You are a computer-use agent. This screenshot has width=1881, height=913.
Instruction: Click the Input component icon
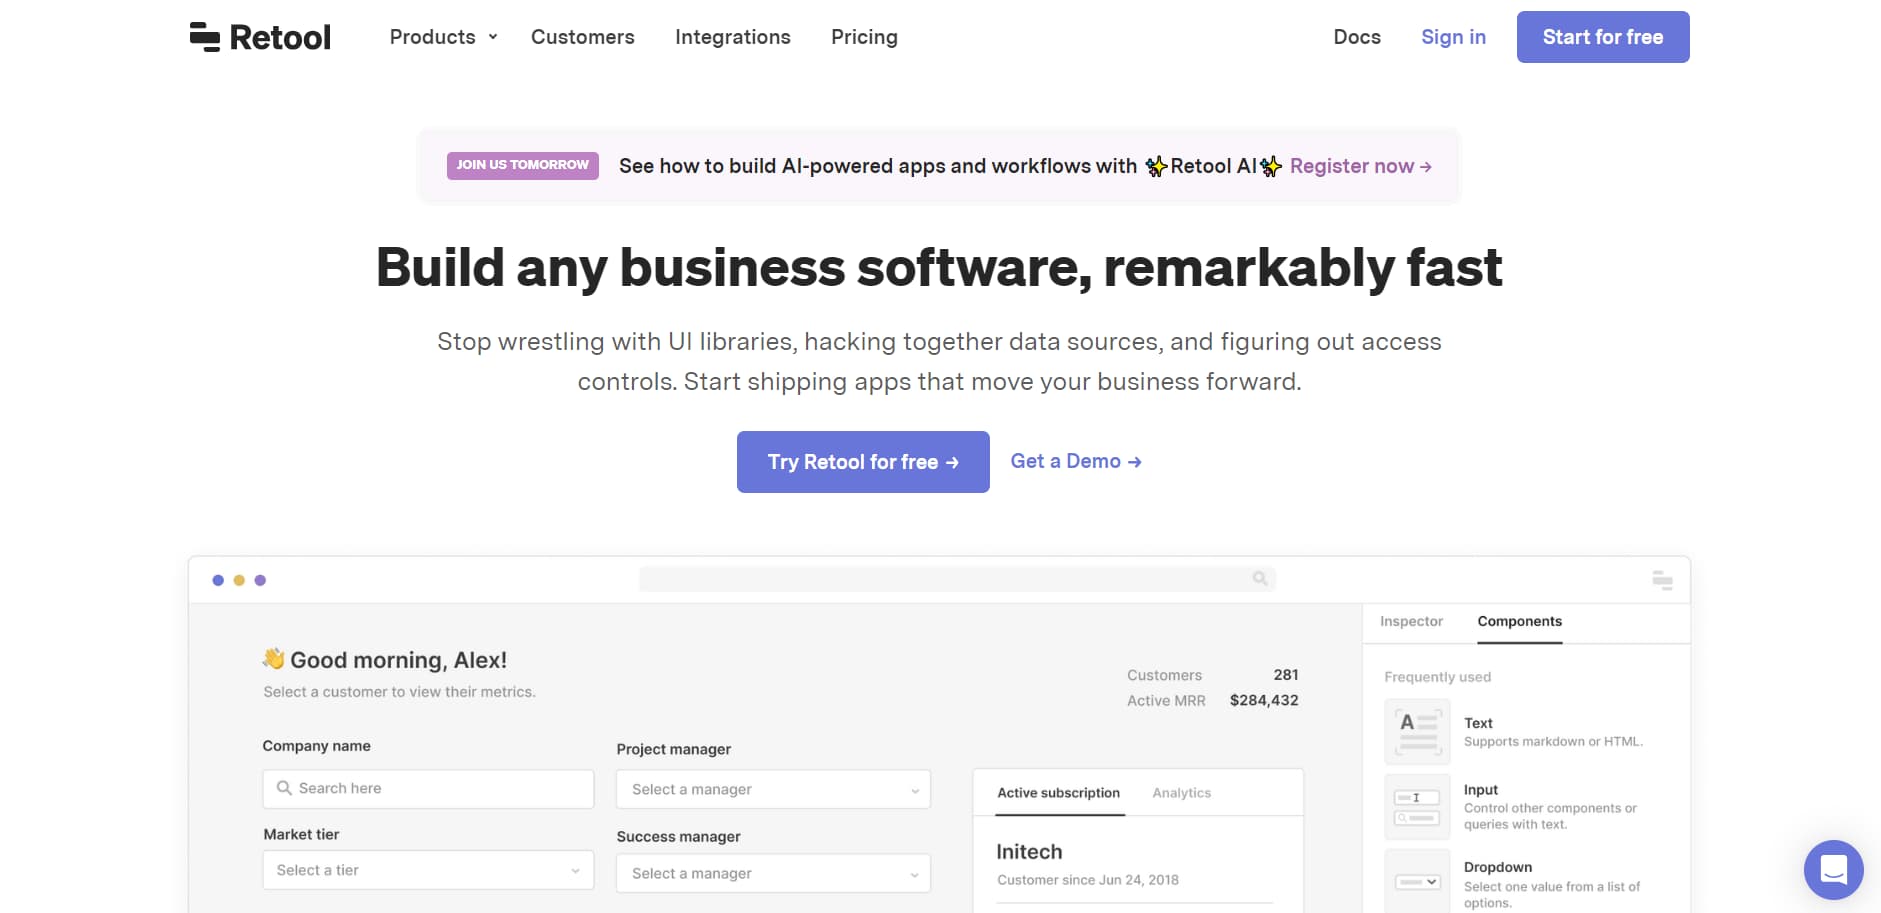tap(1417, 806)
